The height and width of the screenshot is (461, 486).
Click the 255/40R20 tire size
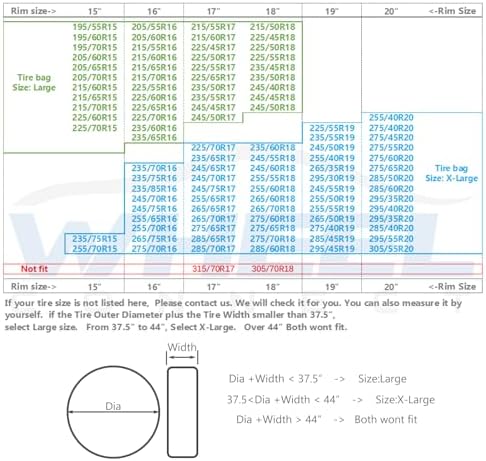(x=391, y=117)
